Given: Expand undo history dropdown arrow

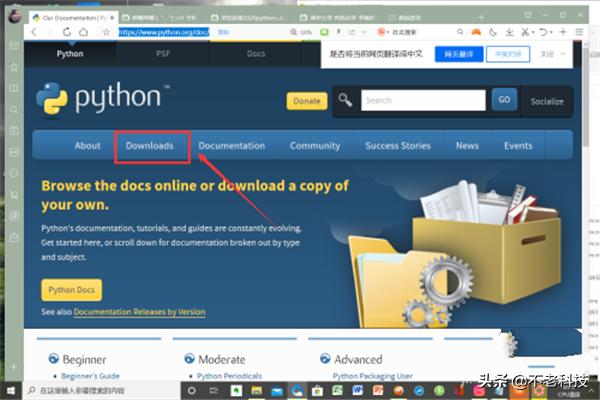Looking at the screenshot, I should point(551,33).
